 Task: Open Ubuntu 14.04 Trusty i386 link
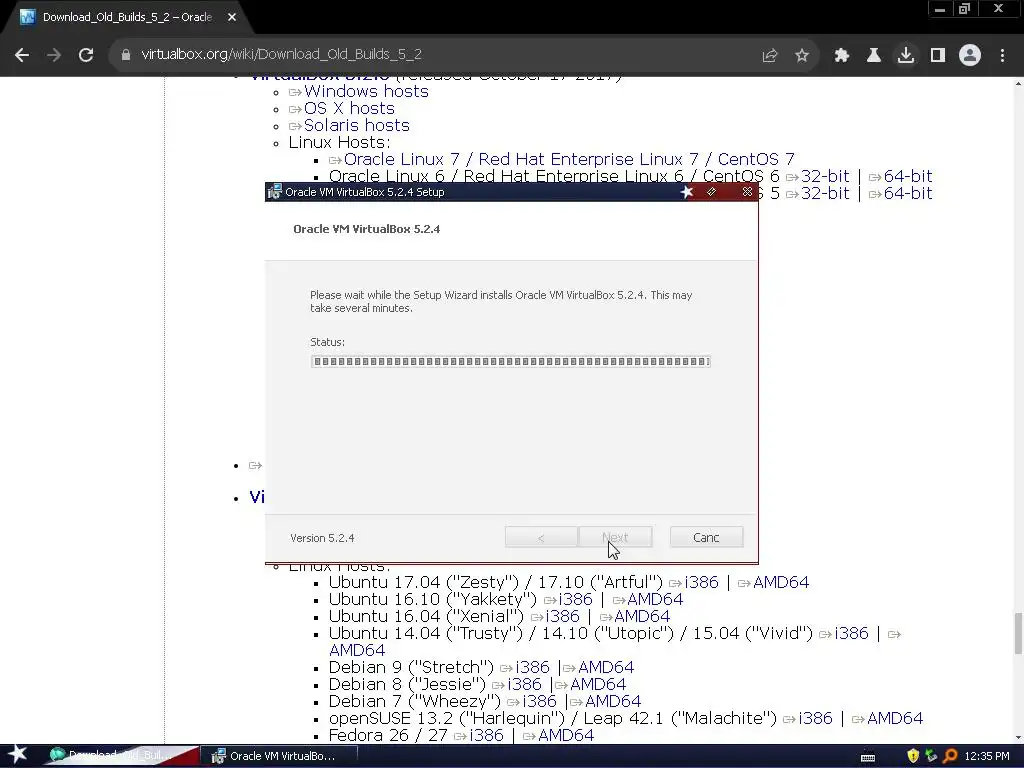click(852, 633)
